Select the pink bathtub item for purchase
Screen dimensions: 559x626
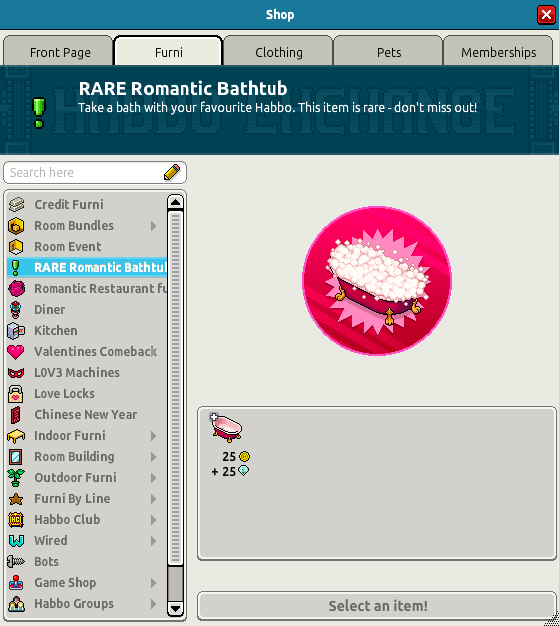(226, 428)
